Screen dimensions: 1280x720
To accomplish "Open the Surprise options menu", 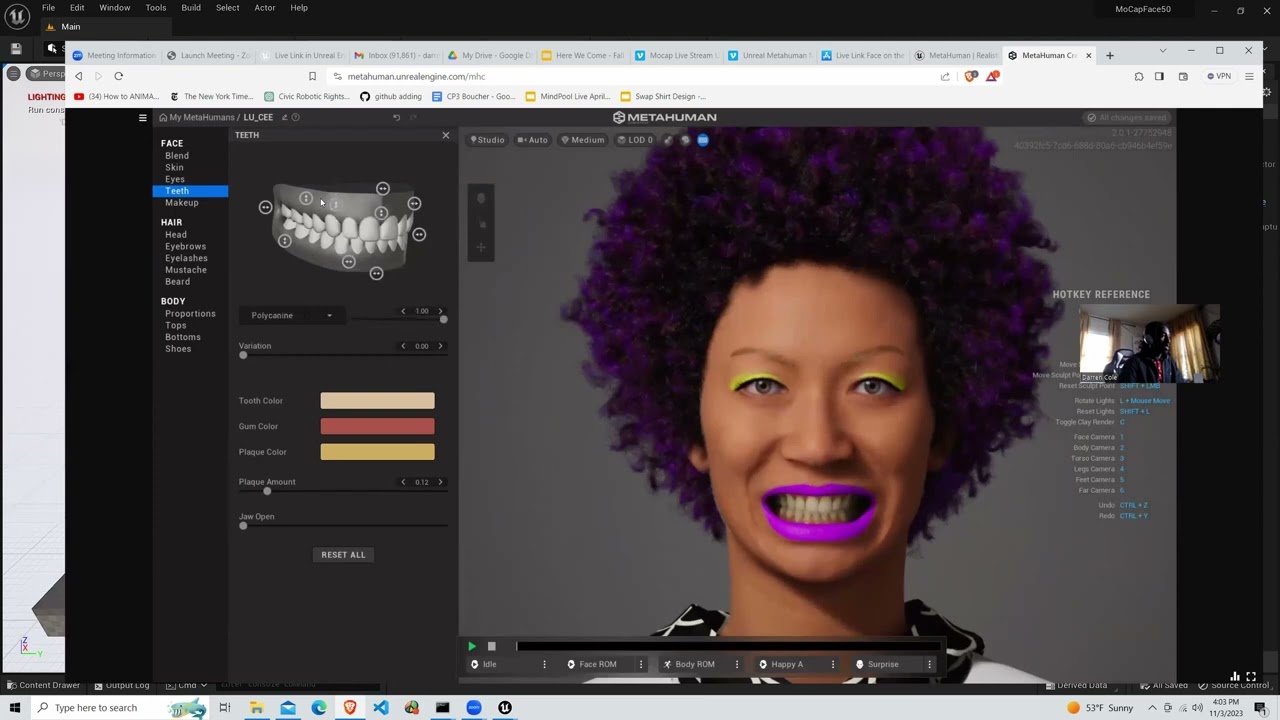I will pyautogui.click(x=929, y=664).
